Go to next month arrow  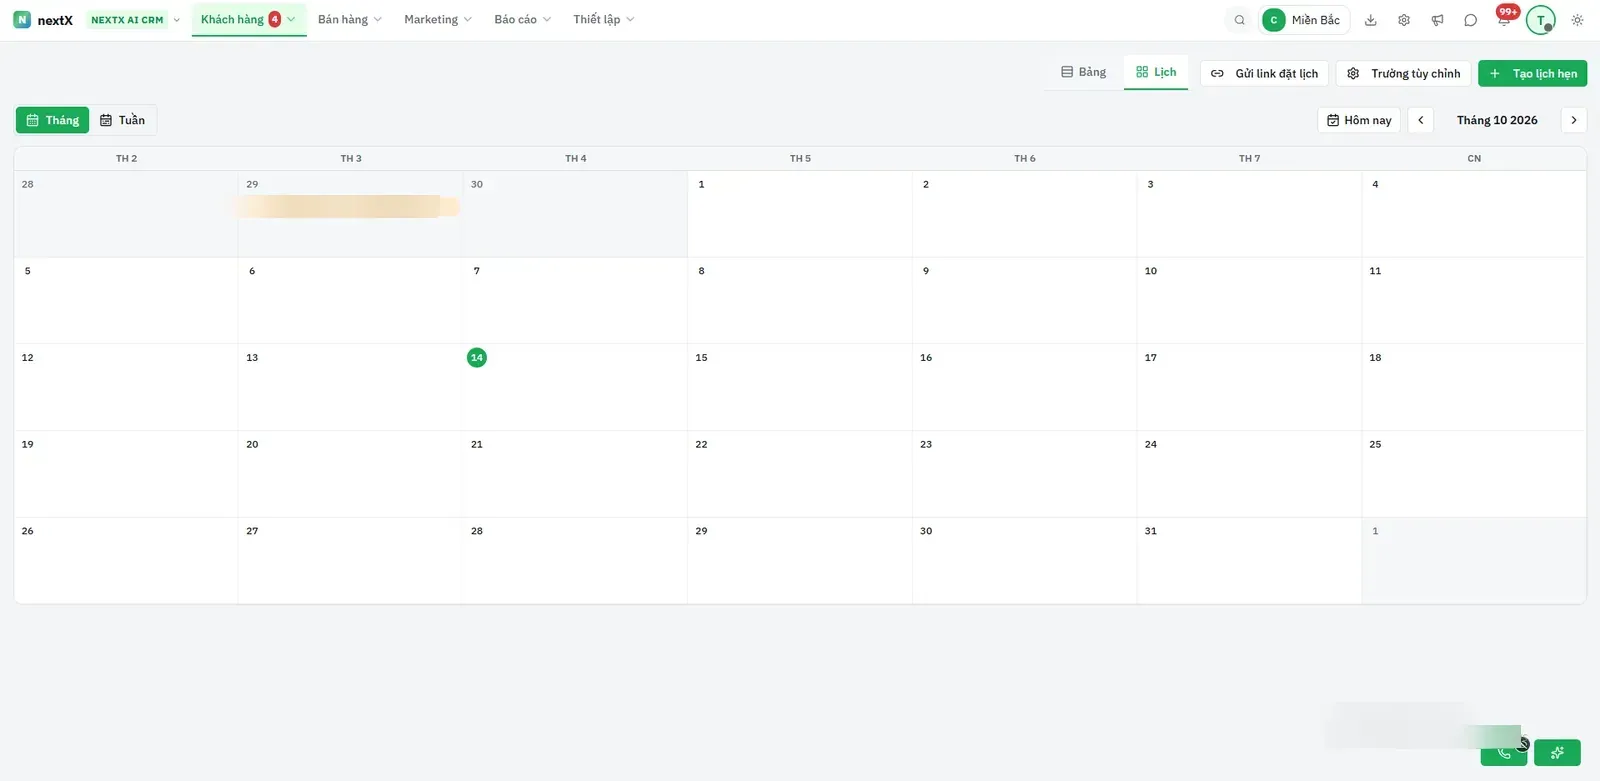[x=1574, y=120]
